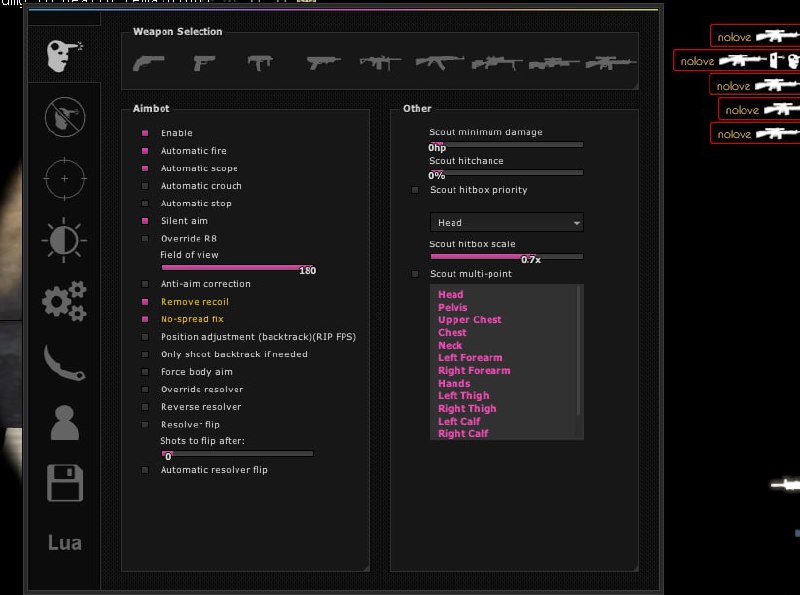Screen dimensions: 800x595
Task: Select the AK-47 rifle in Weapon Selection
Action: pyautogui.click(x=439, y=63)
